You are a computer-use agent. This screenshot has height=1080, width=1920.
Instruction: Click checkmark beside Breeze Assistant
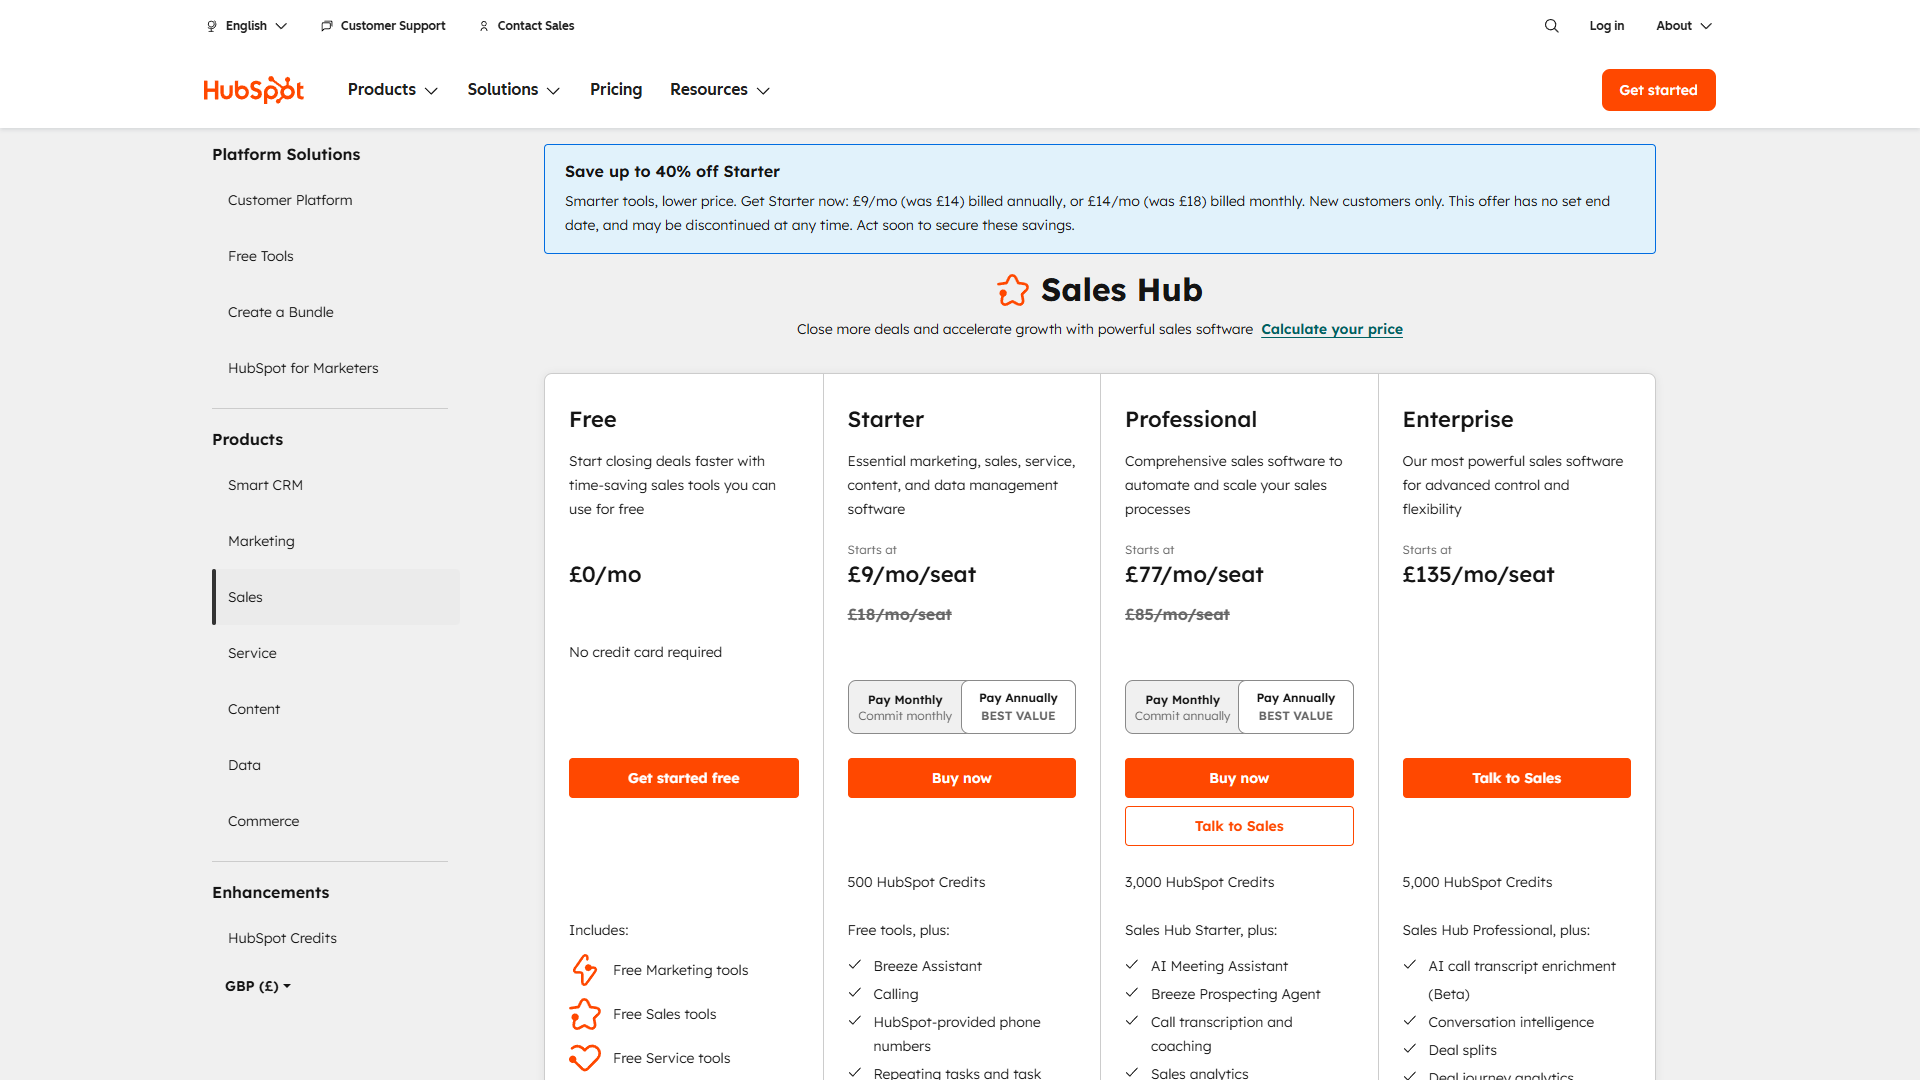[x=855, y=965]
